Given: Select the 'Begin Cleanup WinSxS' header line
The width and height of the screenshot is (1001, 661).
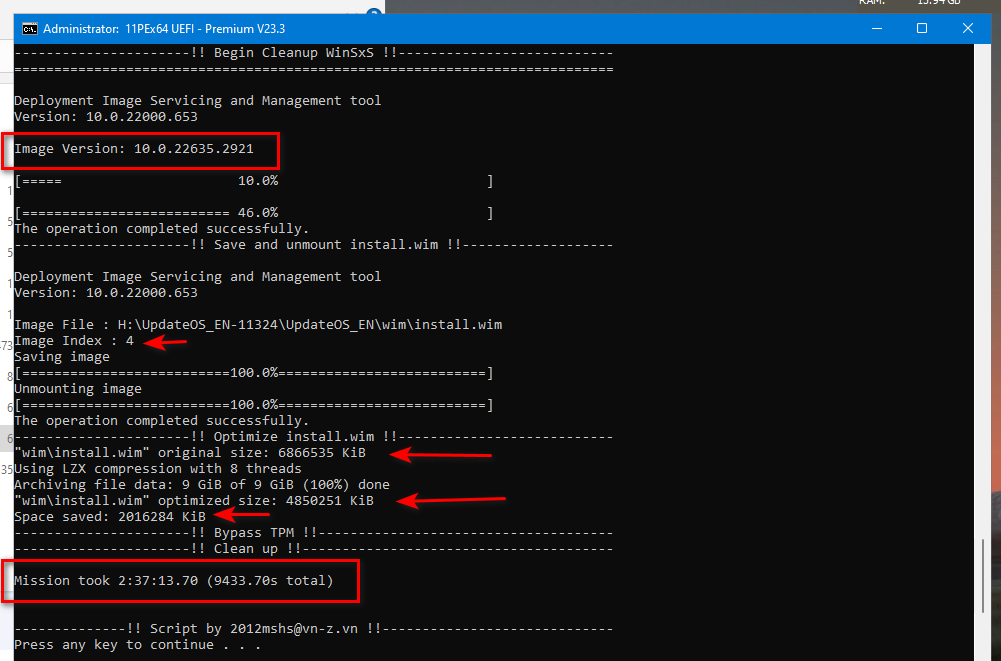Looking at the screenshot, I should (313, 53).
